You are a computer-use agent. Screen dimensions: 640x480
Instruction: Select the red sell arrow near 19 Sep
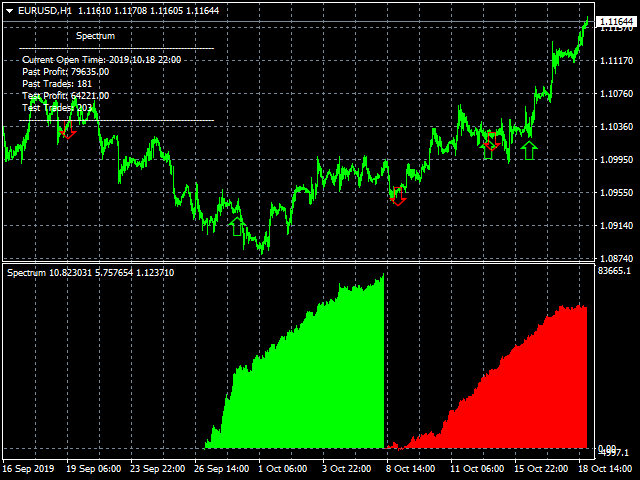pos(68,130)
